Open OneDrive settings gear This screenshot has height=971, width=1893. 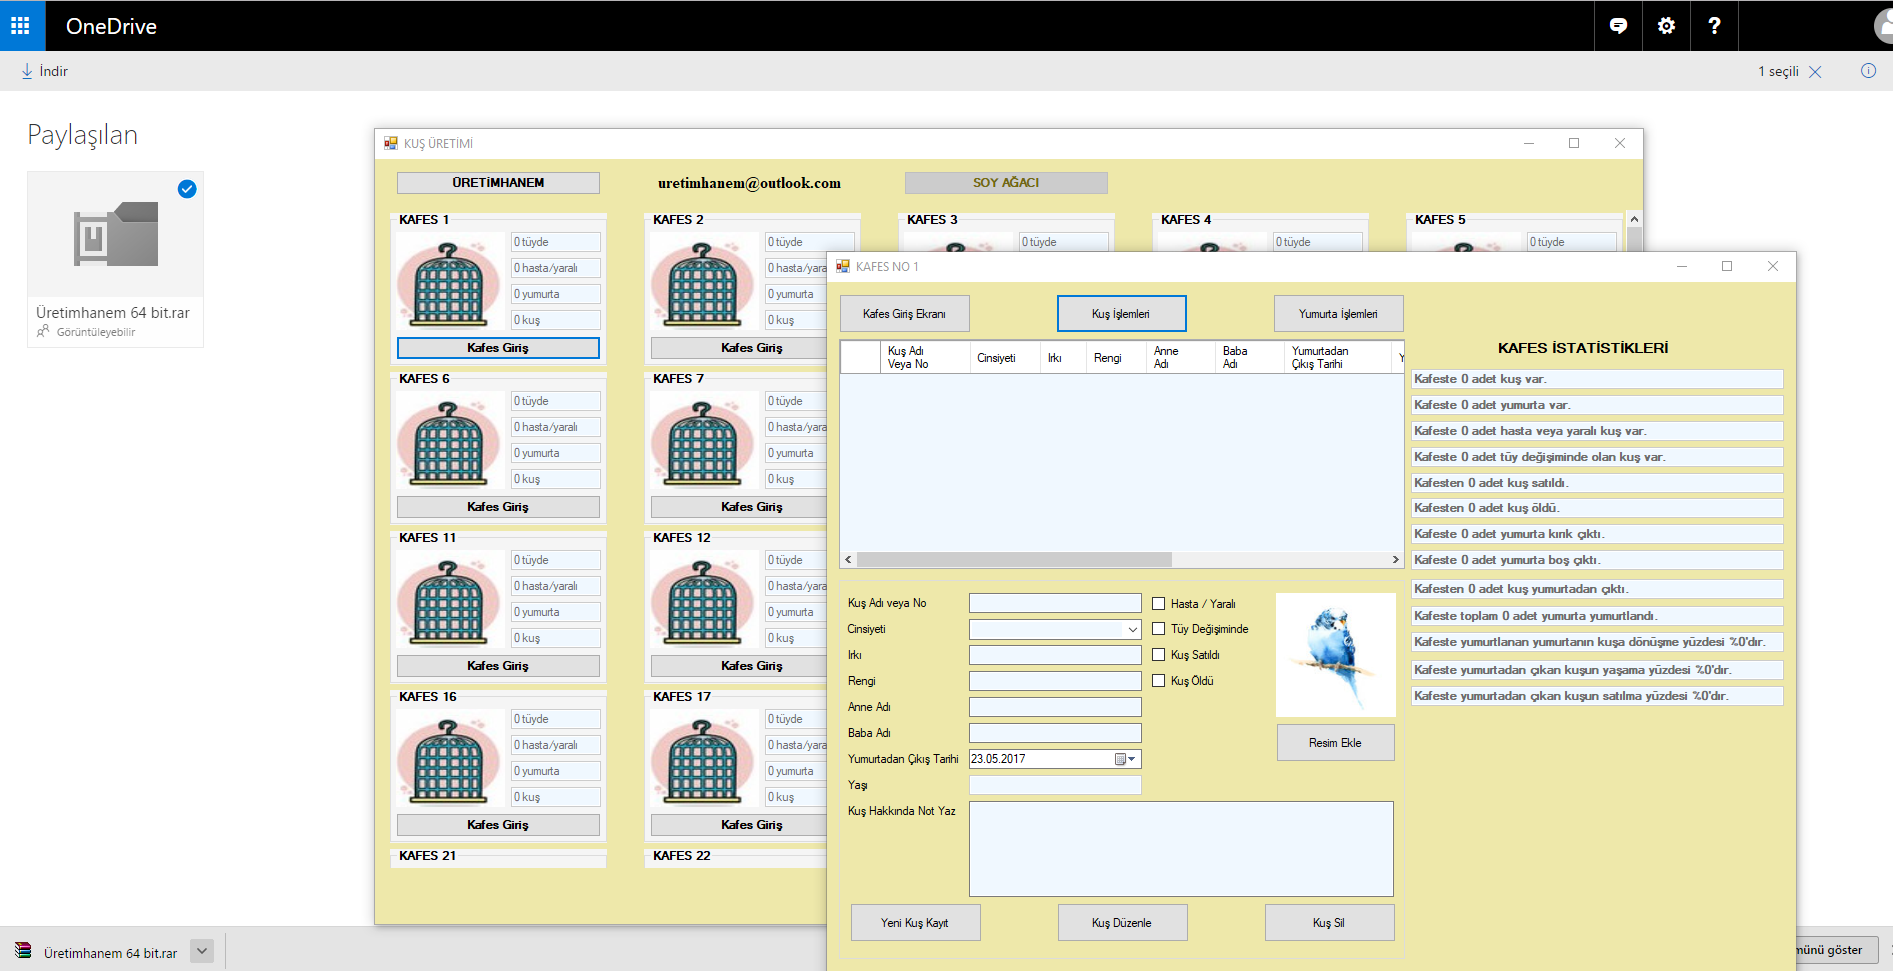point(1666,26)
